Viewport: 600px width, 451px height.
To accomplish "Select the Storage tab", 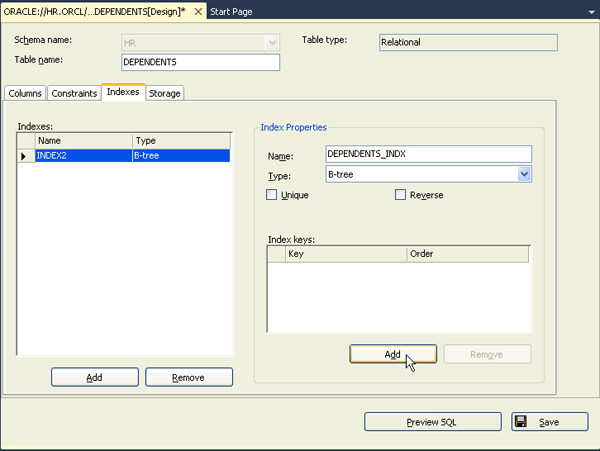I will pyautogui.click(x=166, y=93).
